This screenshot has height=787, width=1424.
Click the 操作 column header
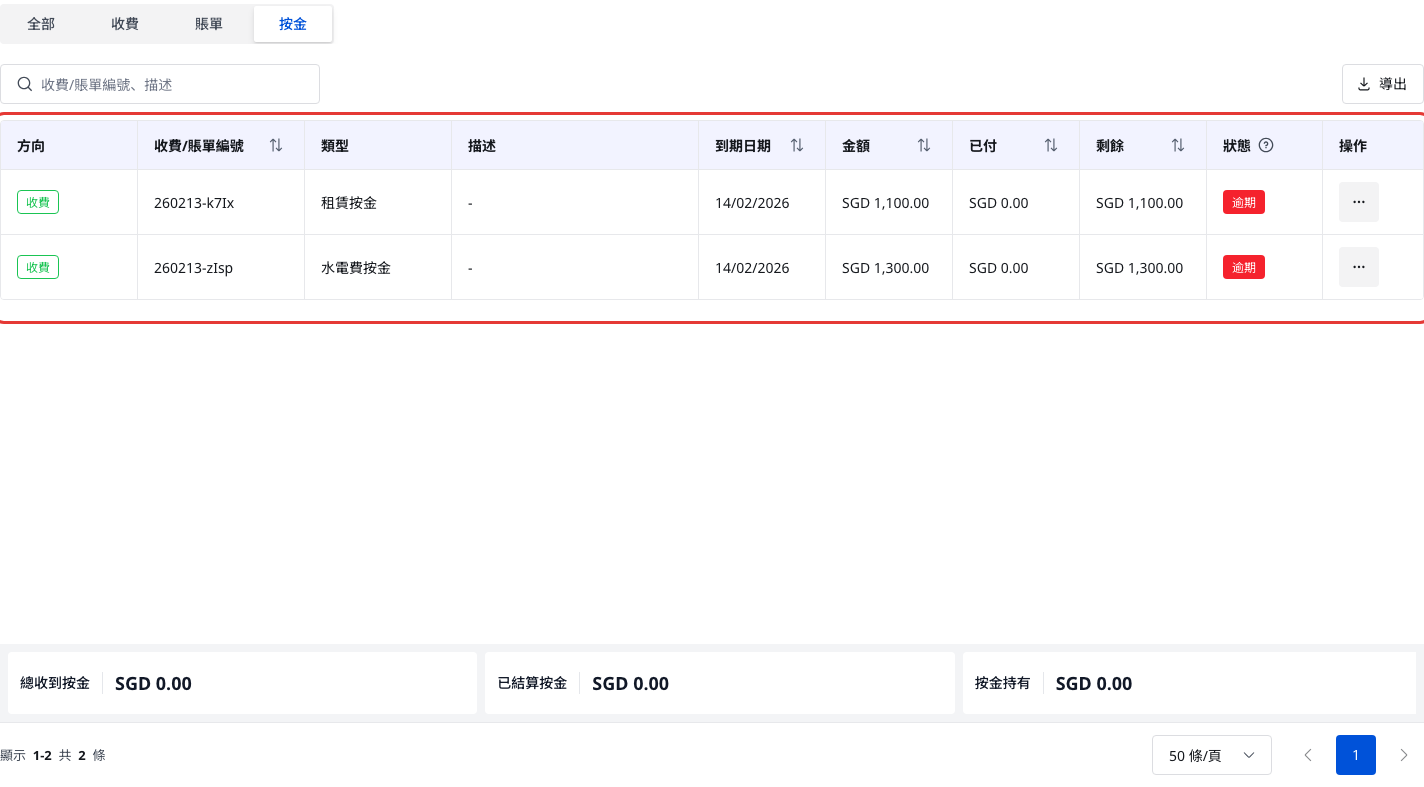1353,146
